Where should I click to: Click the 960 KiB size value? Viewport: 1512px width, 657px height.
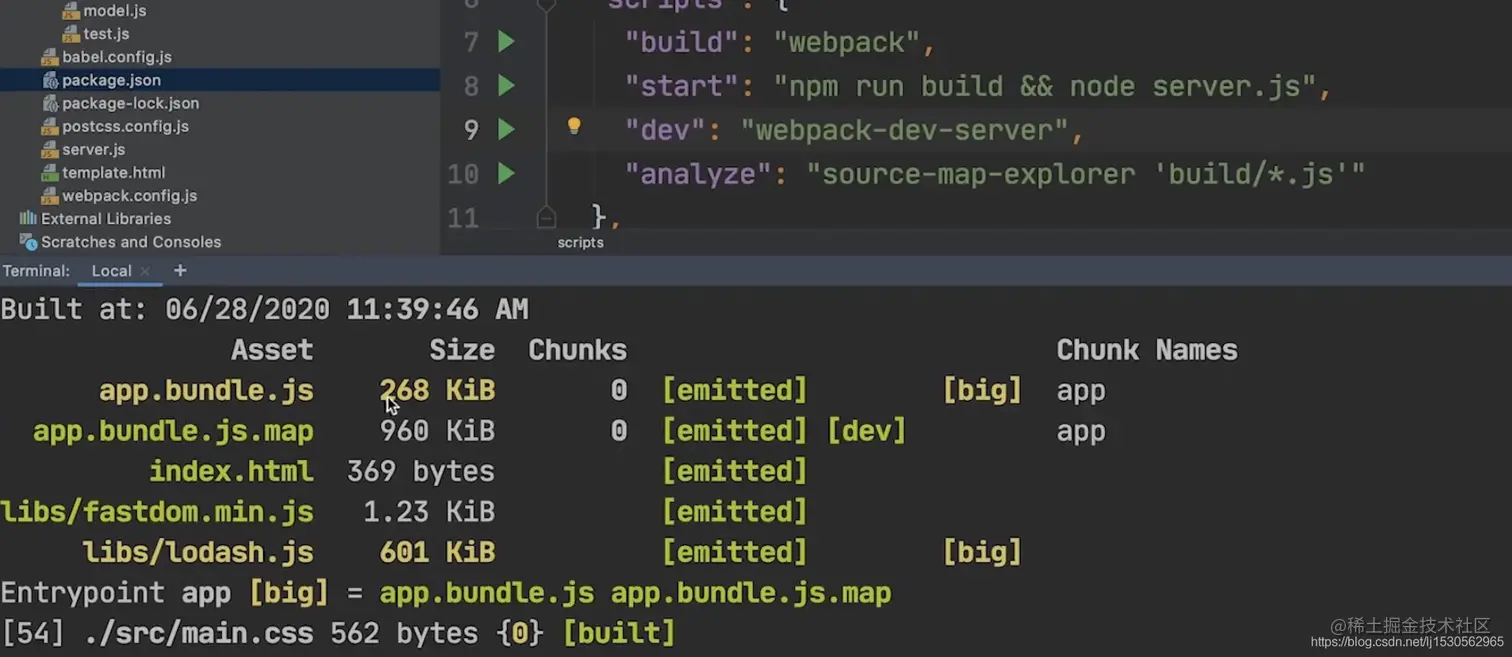[x=437, y=431]
